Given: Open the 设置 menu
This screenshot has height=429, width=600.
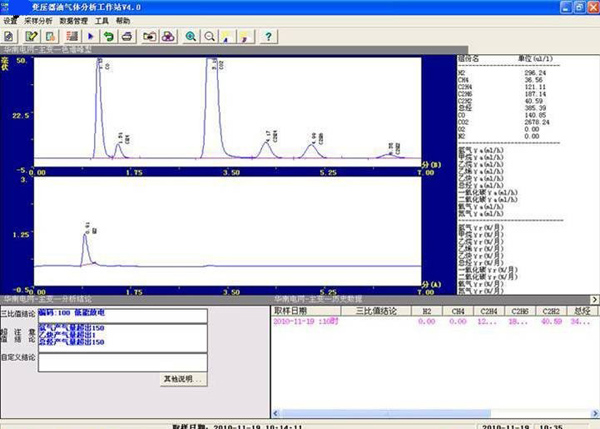Looking at the screenshot, I should [x=11, y=20].
